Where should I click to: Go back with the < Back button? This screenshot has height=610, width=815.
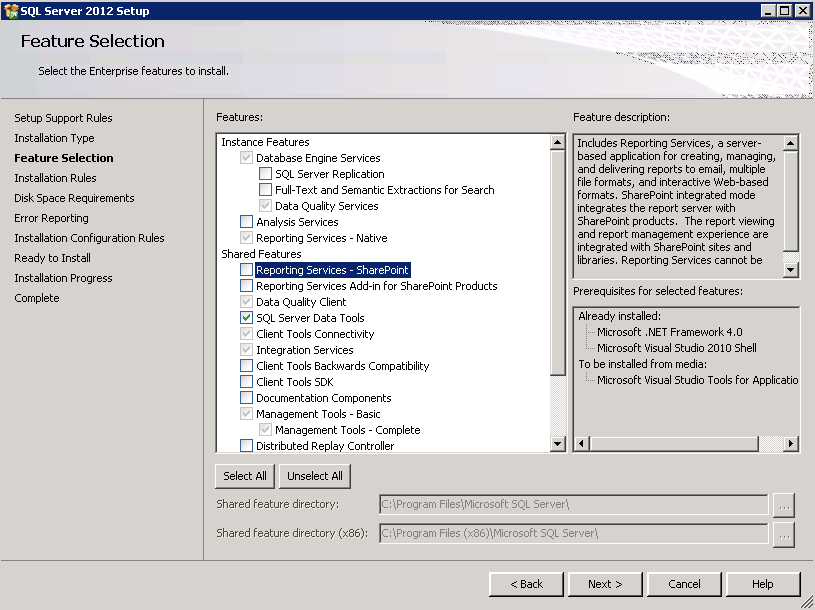click(527, 584)
